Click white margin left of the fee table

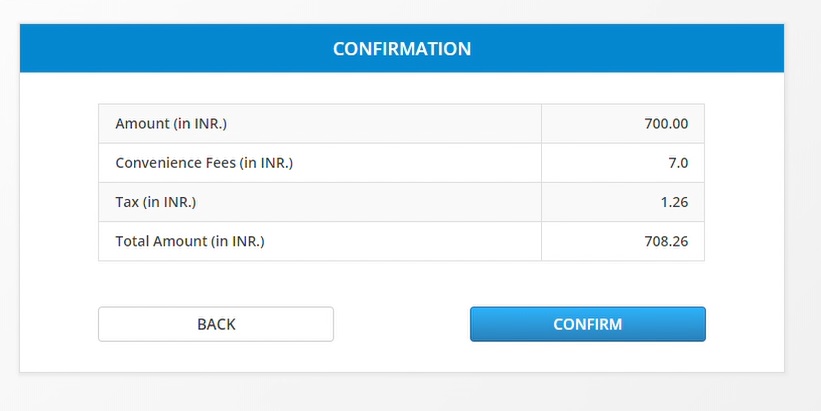[x=58, y=182]
